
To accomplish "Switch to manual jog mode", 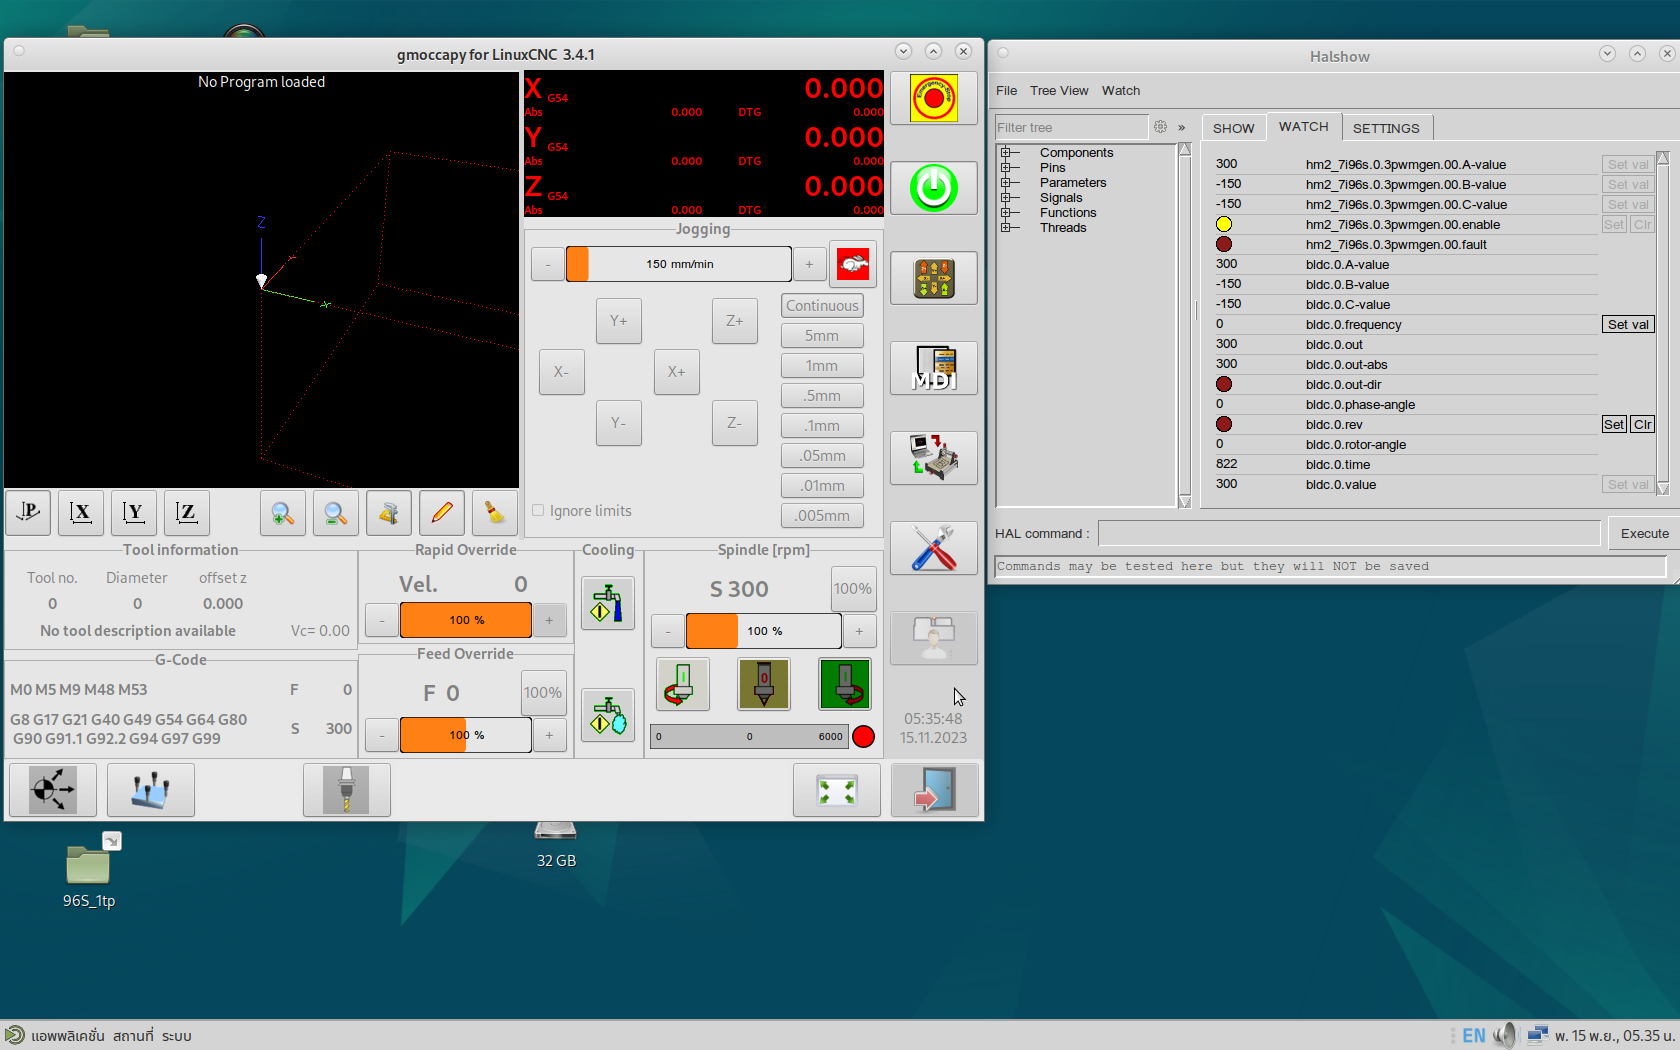I will [x=933, y=278].
